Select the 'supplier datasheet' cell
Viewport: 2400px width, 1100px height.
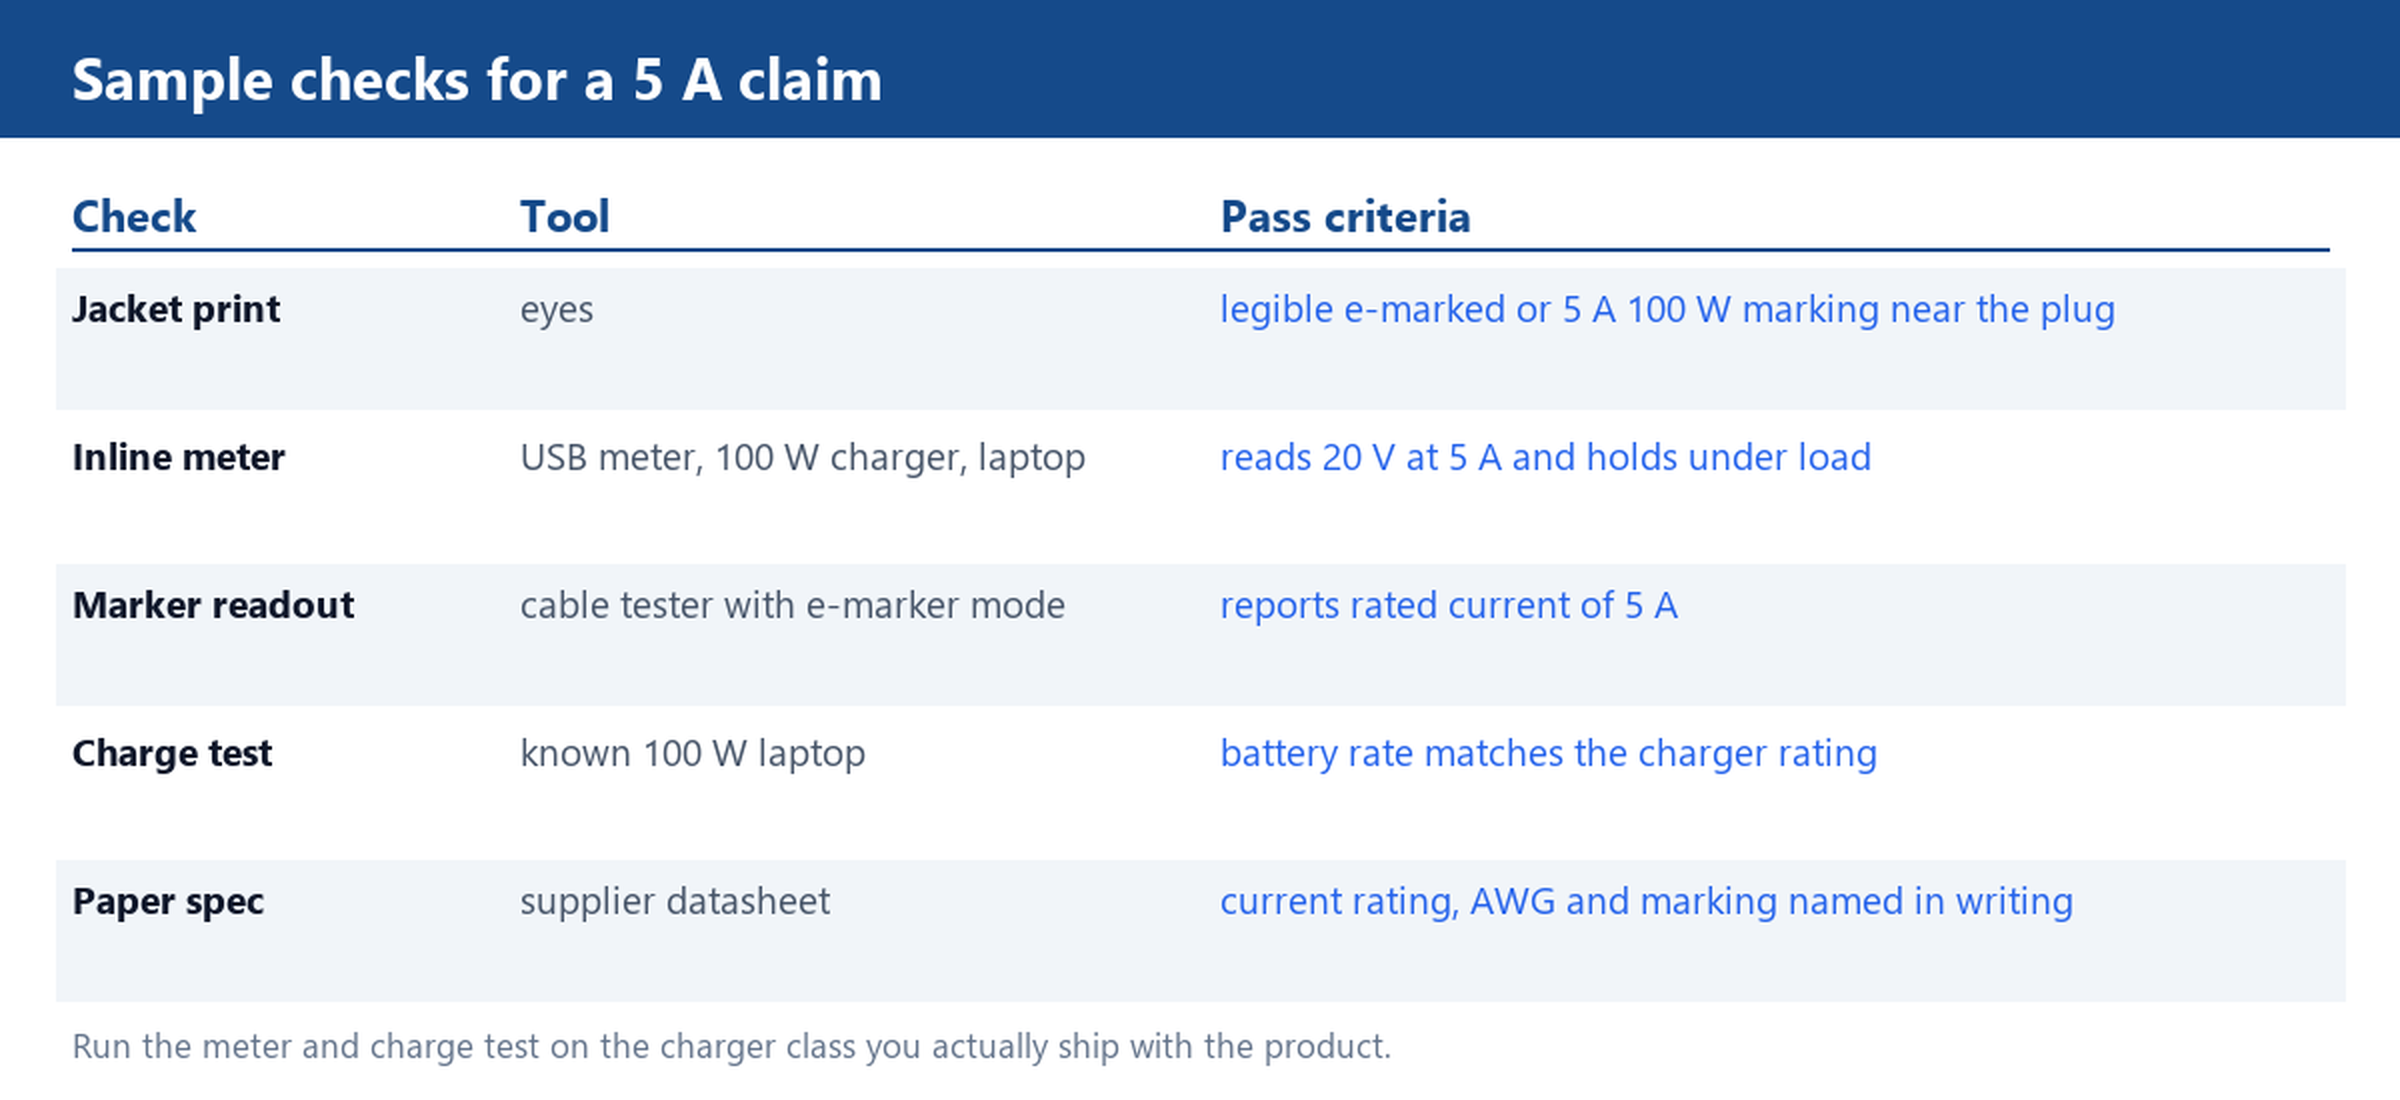674,902
